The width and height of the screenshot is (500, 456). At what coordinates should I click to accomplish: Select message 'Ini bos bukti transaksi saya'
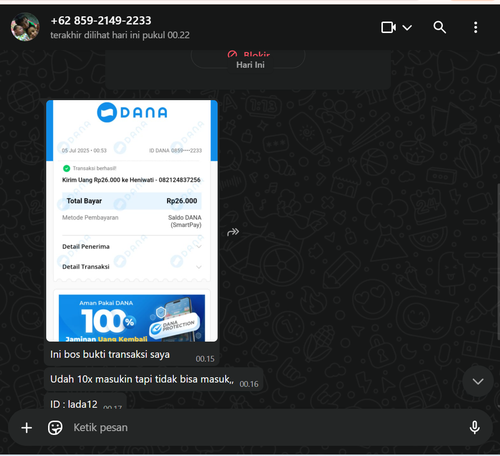[110, 354]
